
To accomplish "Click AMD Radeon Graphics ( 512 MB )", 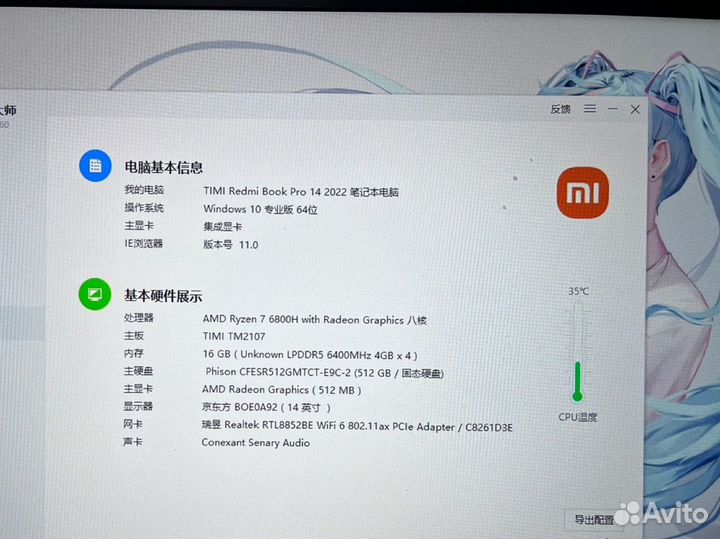I will [x=282, y=390].
